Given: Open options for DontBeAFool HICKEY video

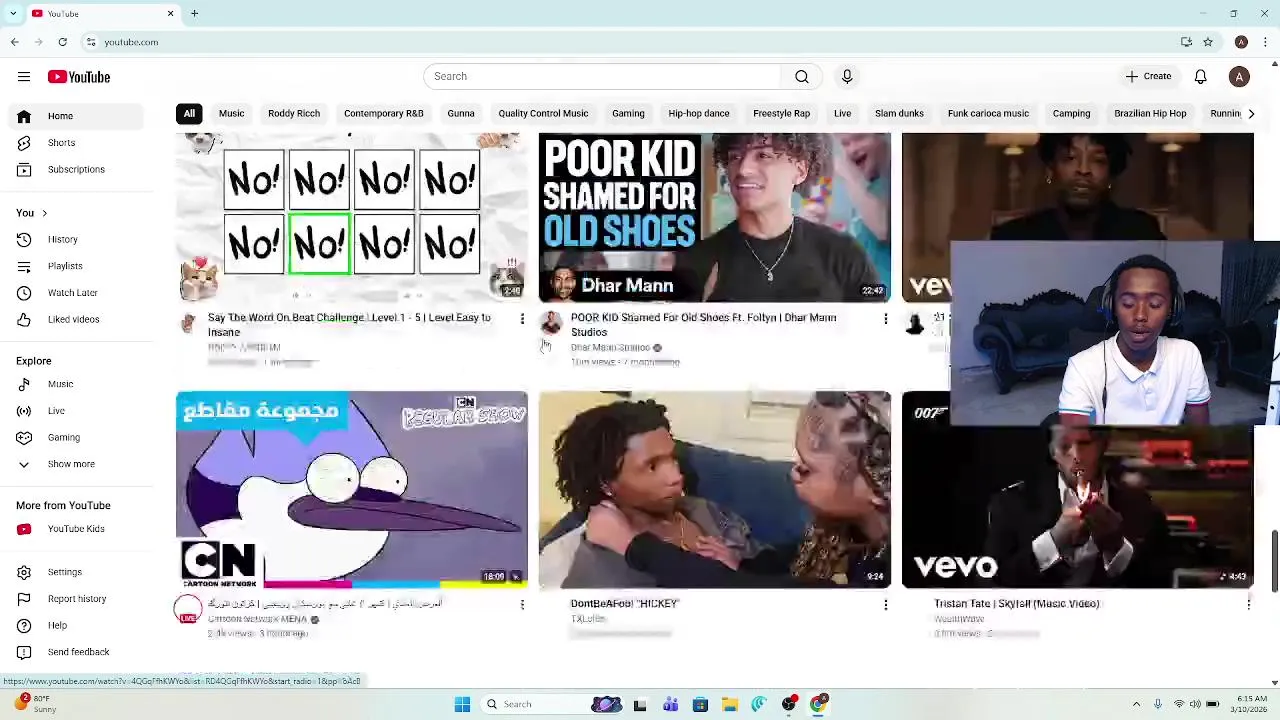Looking at the screenshot, I should click(x=885, y=604).
